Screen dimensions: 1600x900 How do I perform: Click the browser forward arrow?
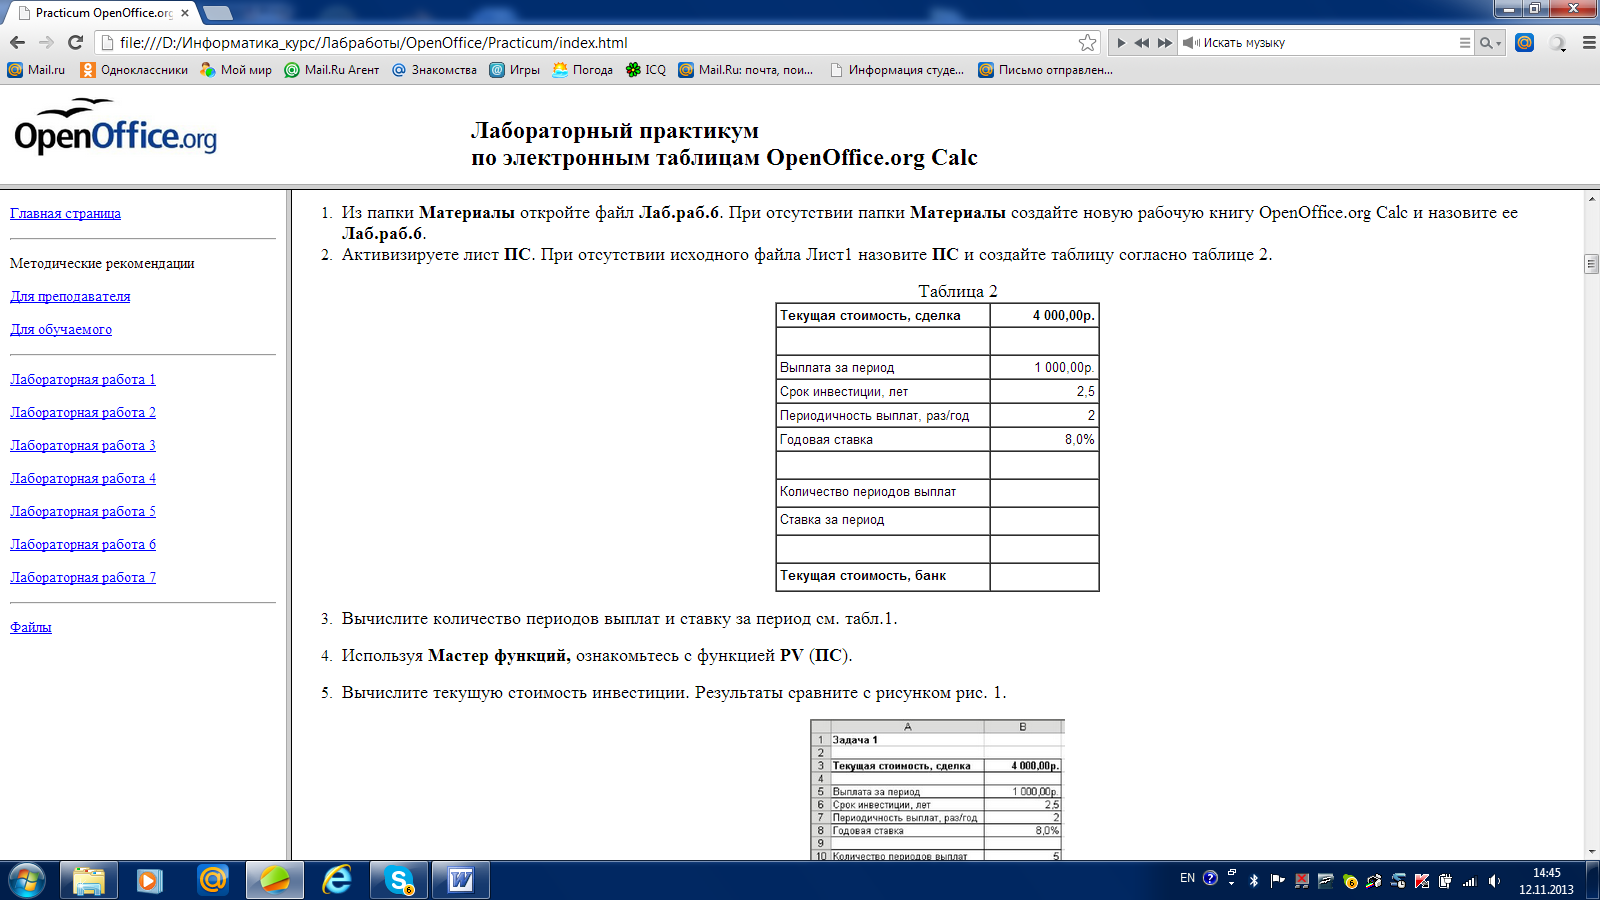point(46,42)
